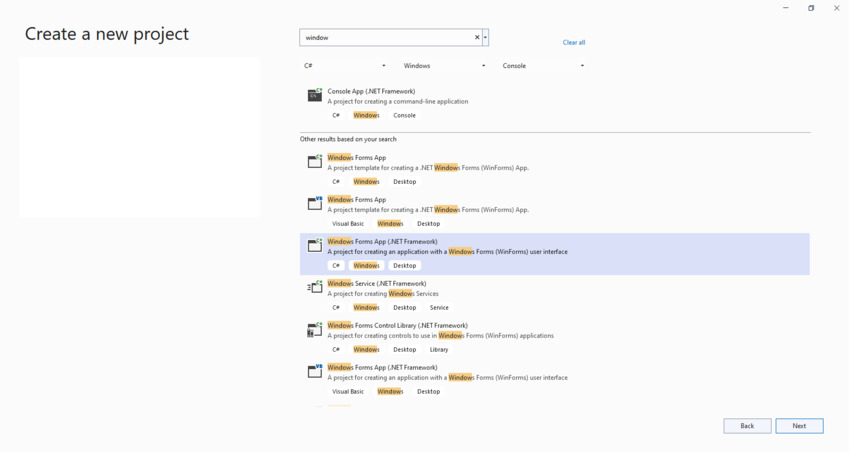Click the Next button
The image size is (849, 452).
[799, 426]
